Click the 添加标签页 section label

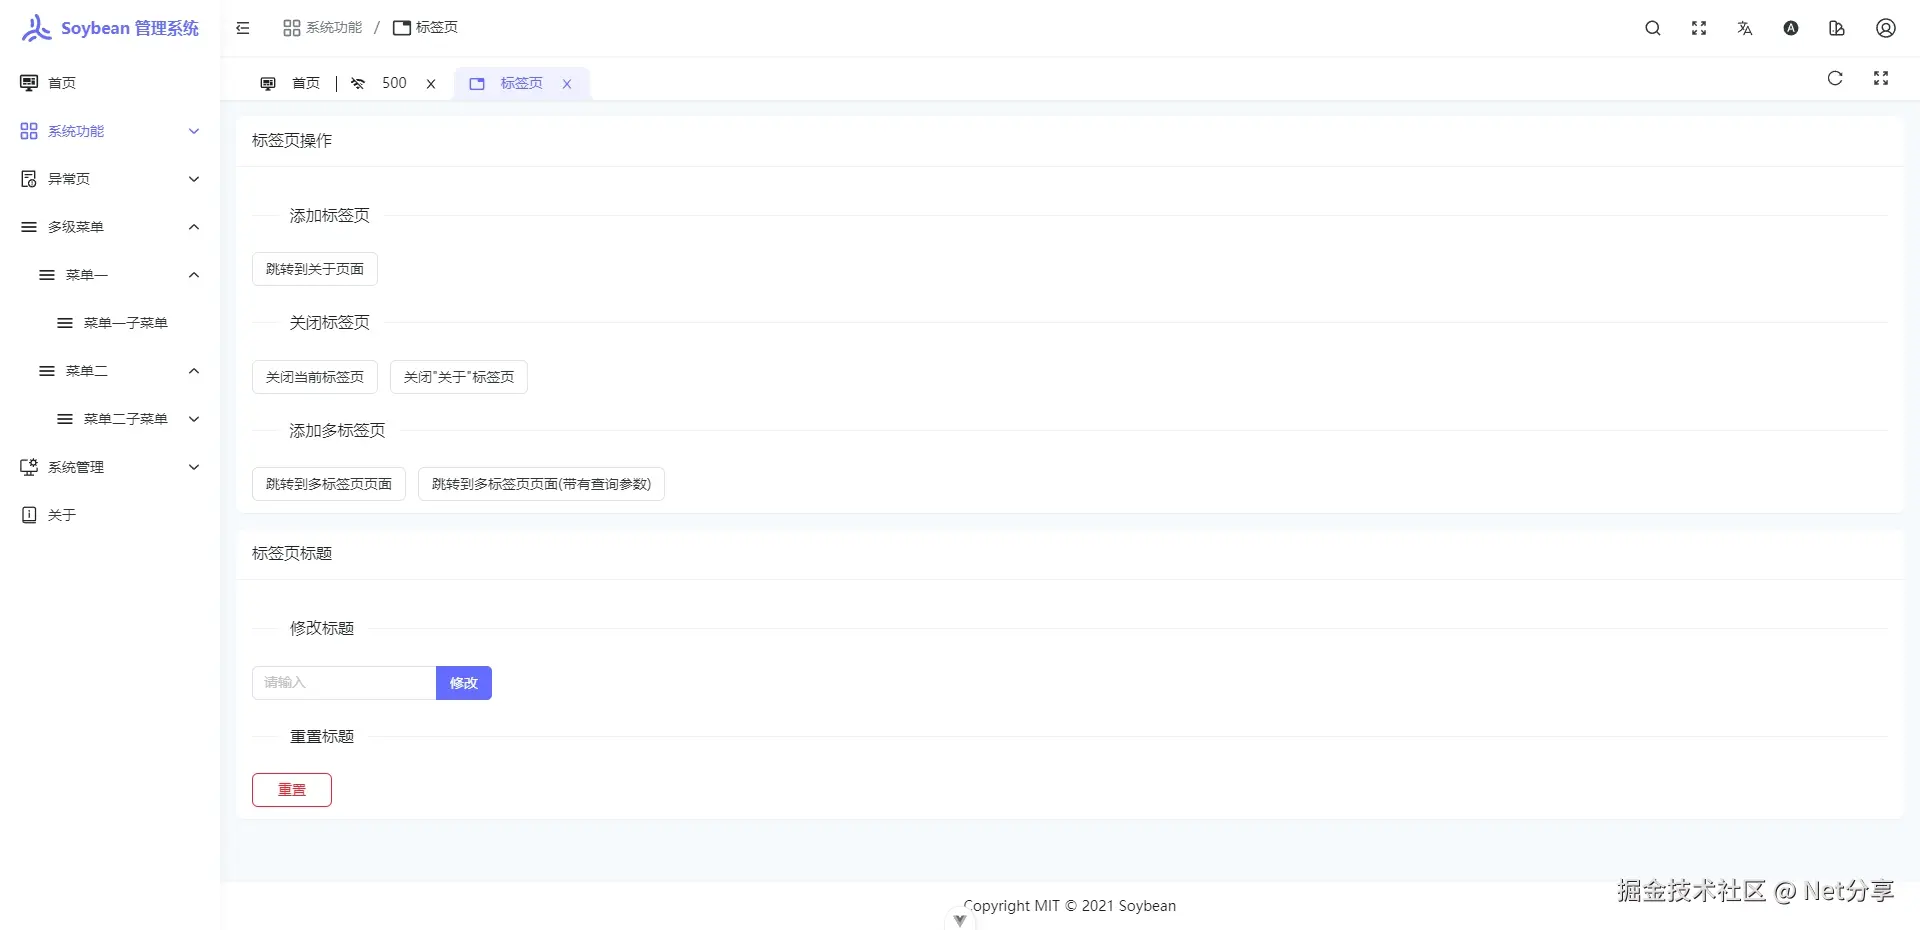coord(330,216)
